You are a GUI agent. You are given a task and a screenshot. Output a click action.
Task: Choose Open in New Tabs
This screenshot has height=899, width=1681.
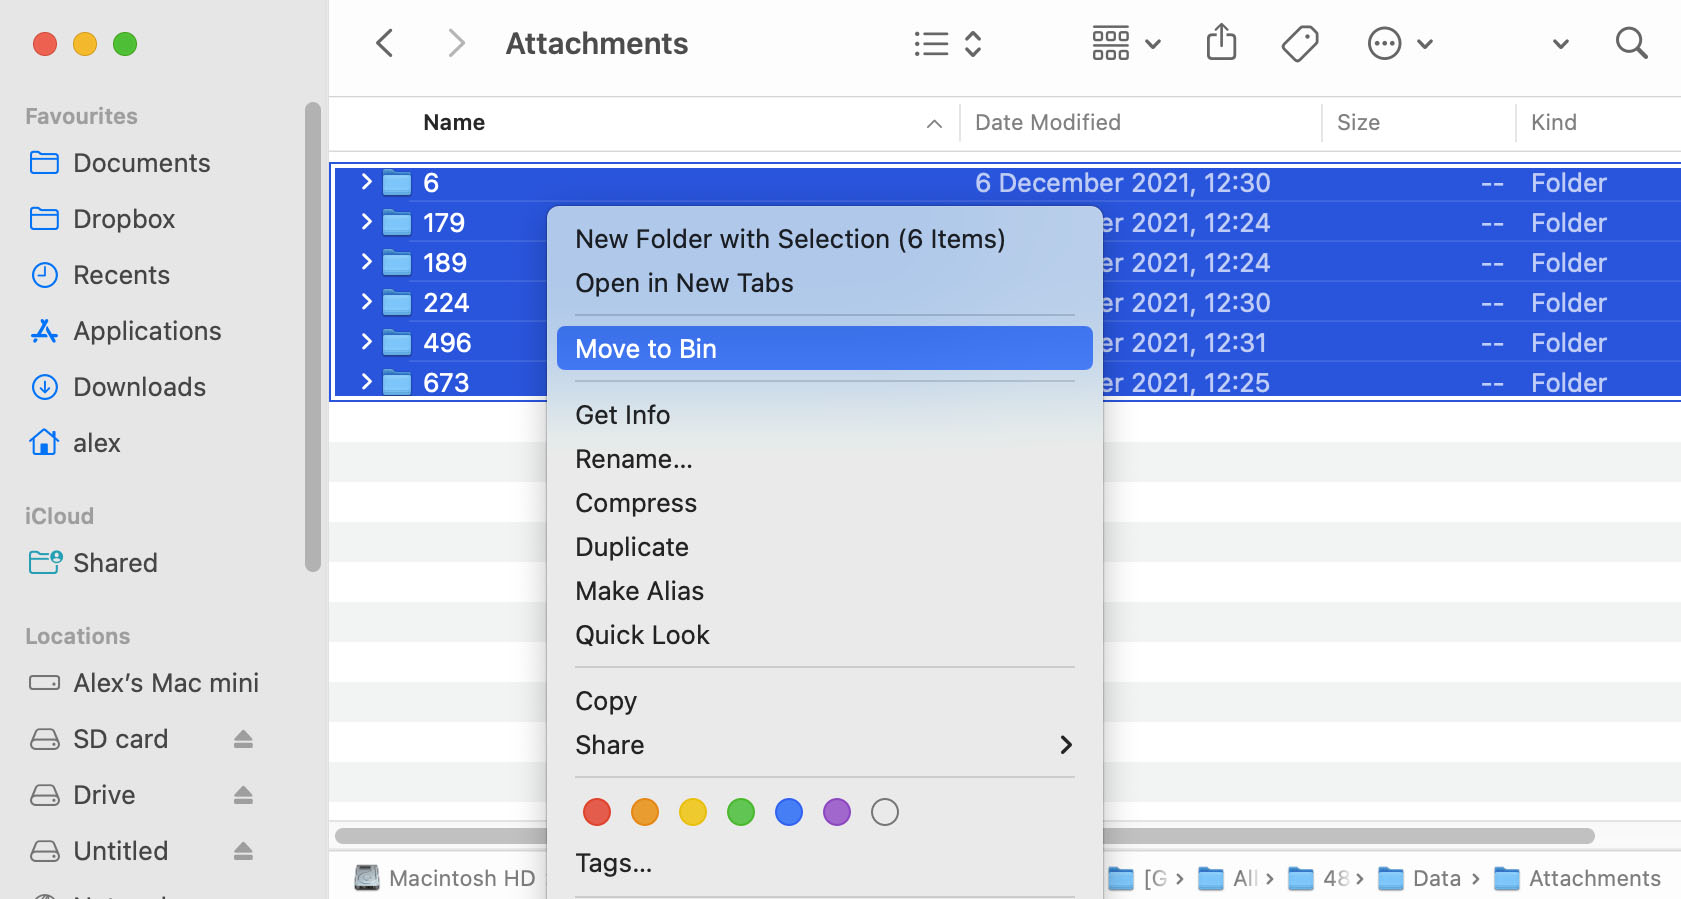click(684, 283)
